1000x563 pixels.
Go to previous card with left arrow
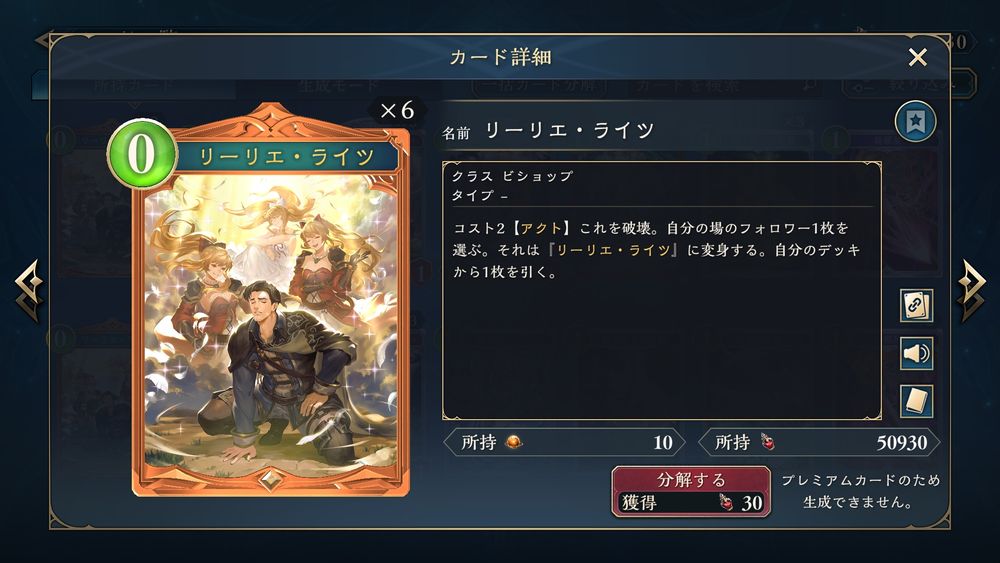(x=29, y=290)
